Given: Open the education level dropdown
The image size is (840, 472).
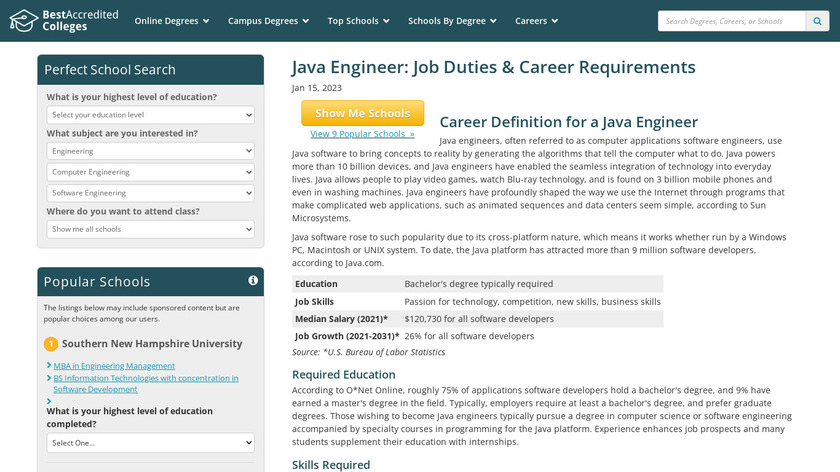Looking at the screenshot, I should coord(151,115).
